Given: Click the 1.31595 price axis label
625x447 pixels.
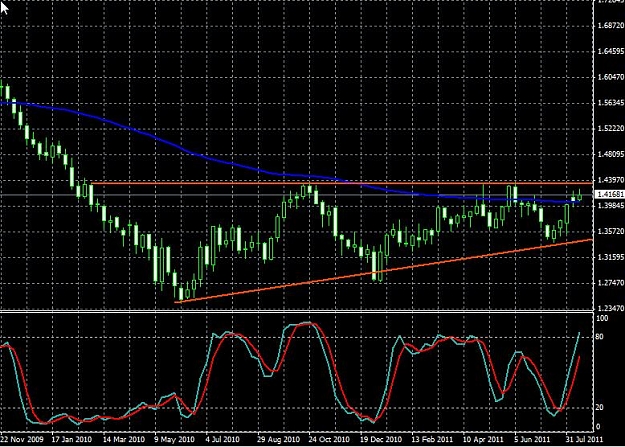Looking at the screenshot, I should [611, 257].
